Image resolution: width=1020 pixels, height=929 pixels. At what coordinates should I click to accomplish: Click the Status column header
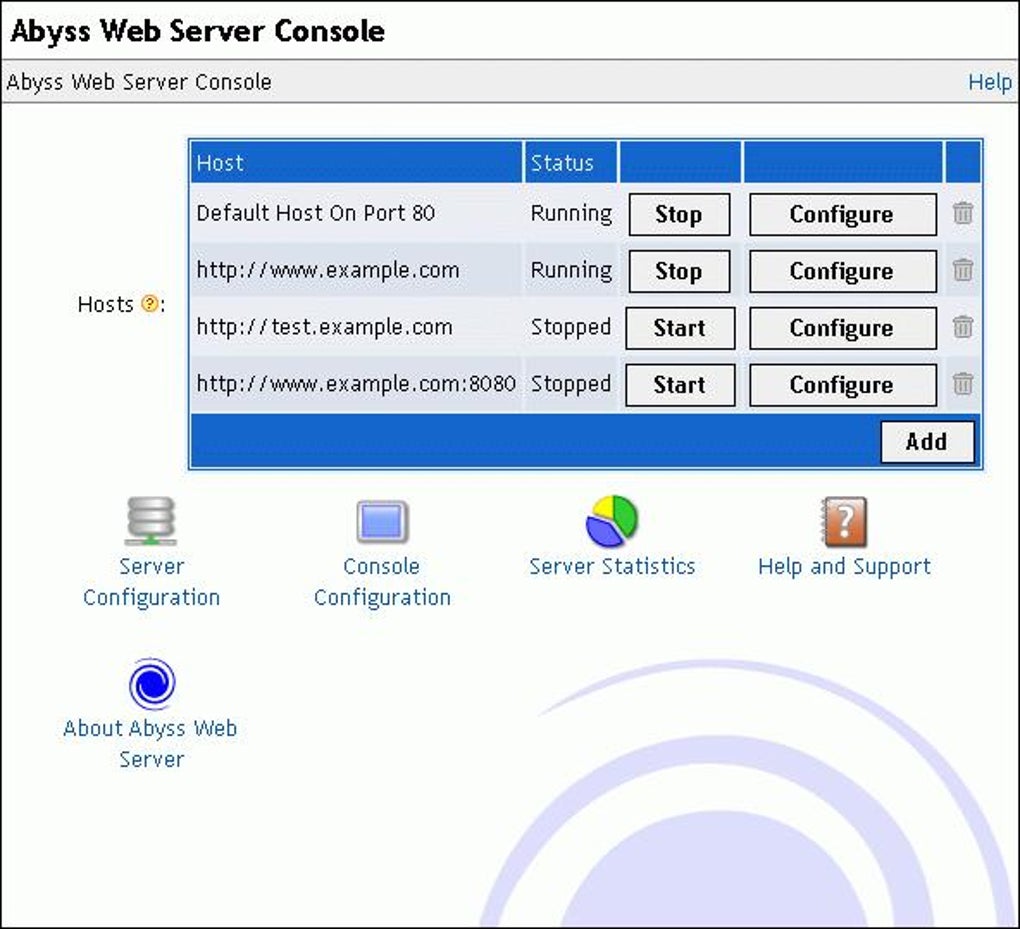(x=571, y=163)
